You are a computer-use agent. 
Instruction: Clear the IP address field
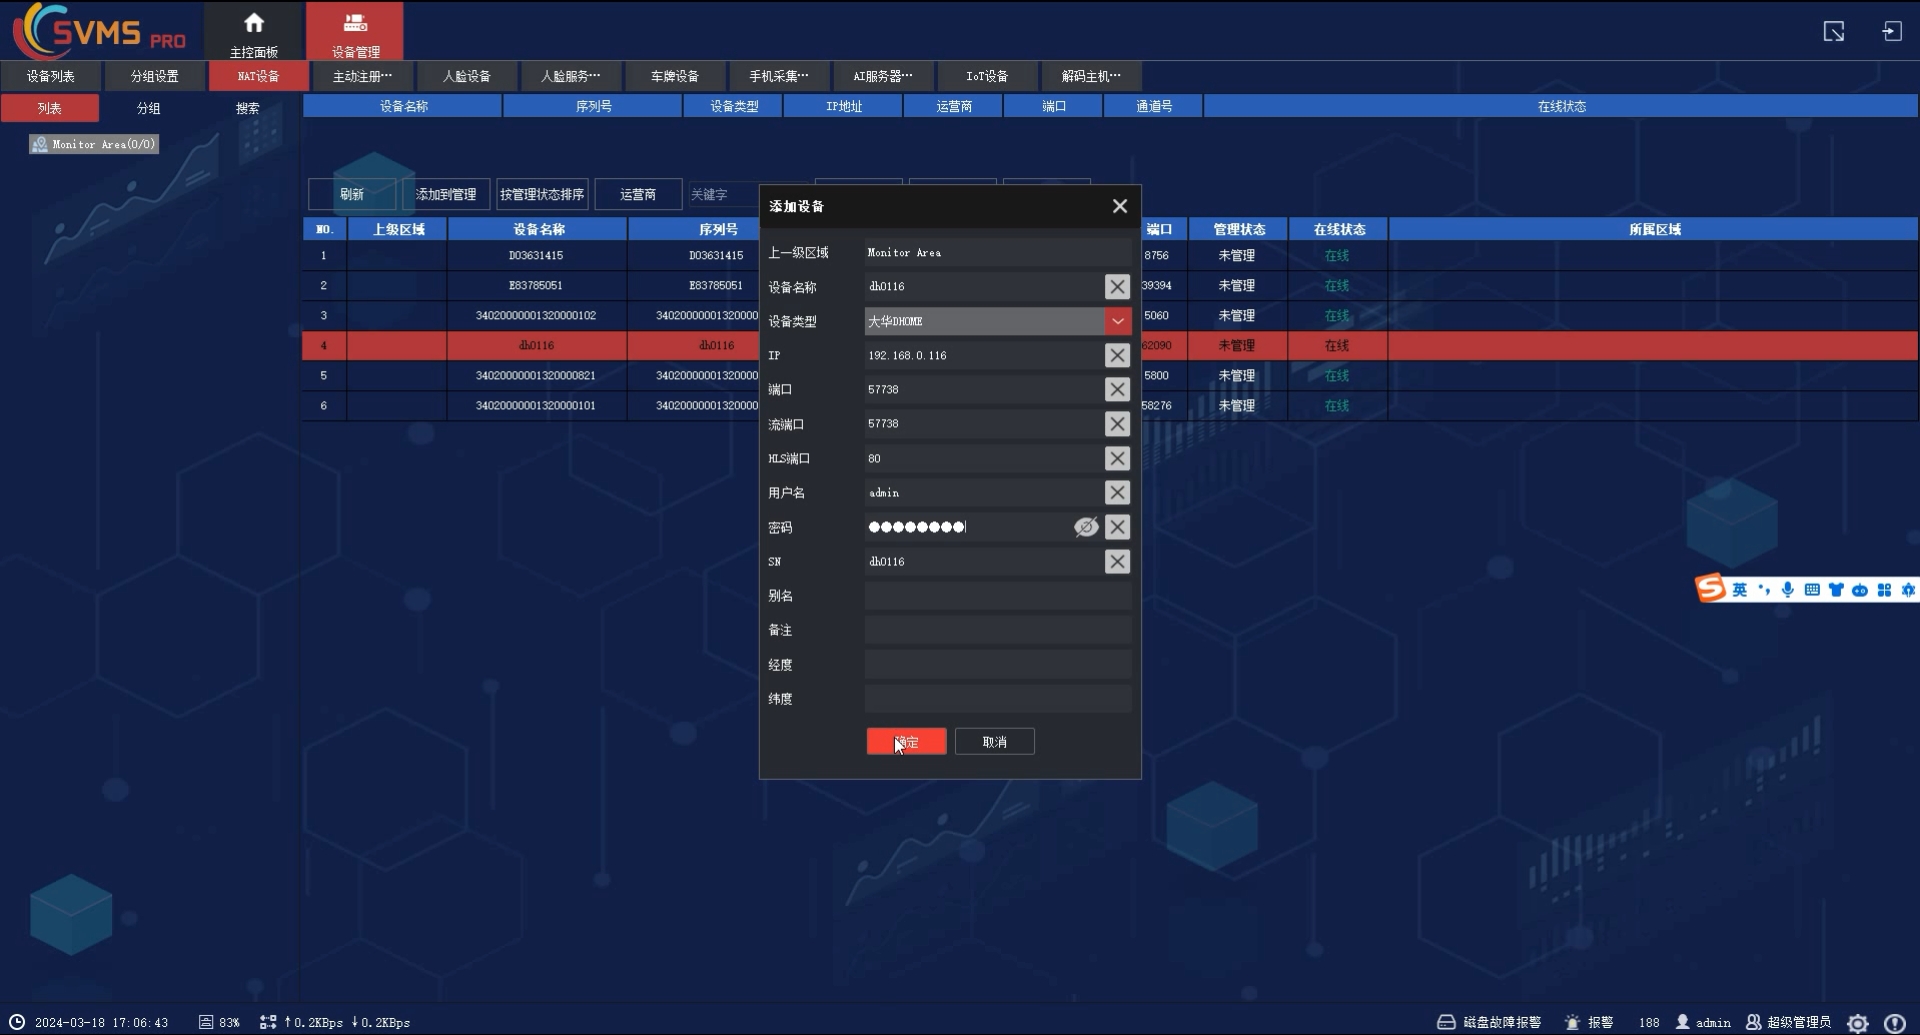(x=1117, y=356)
